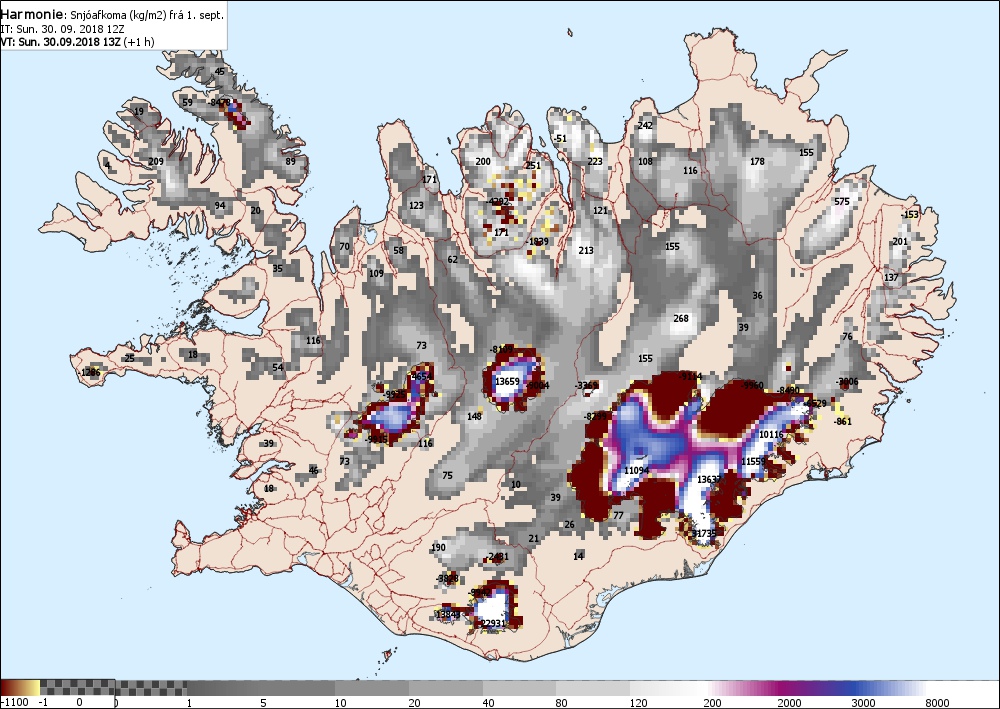Click the 200 value on the northern peninsula

(483, 161)
